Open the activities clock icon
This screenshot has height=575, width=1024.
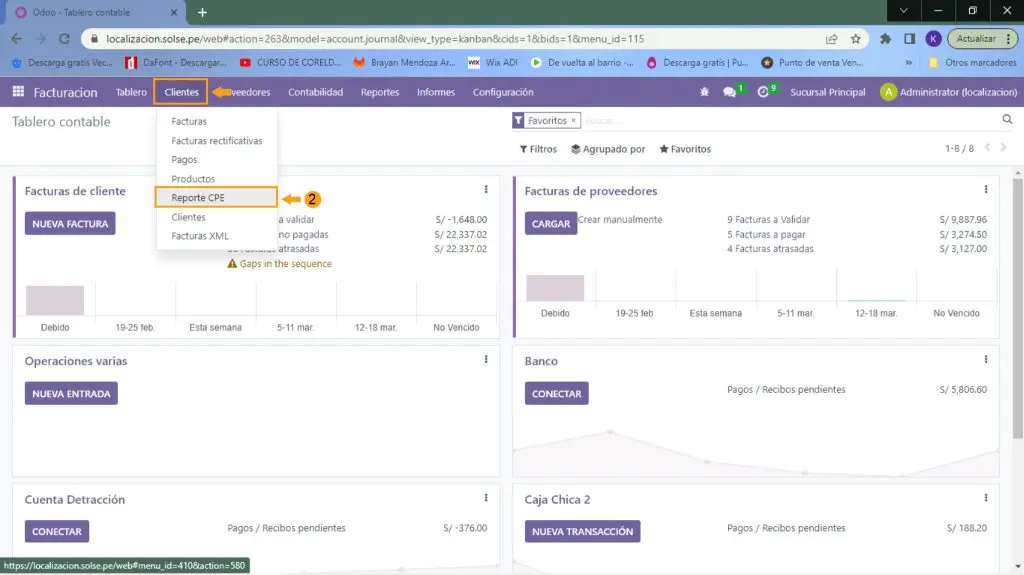pyautogui.click(x=763, y=92)
